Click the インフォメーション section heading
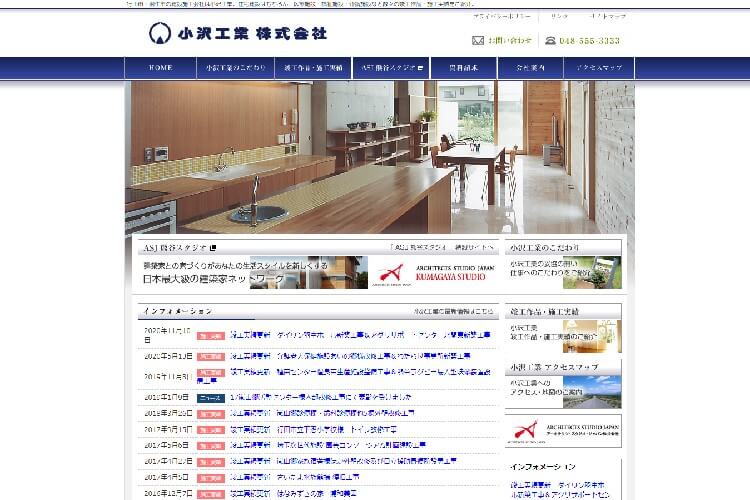The image size is (750, 500). click(177, 311)
